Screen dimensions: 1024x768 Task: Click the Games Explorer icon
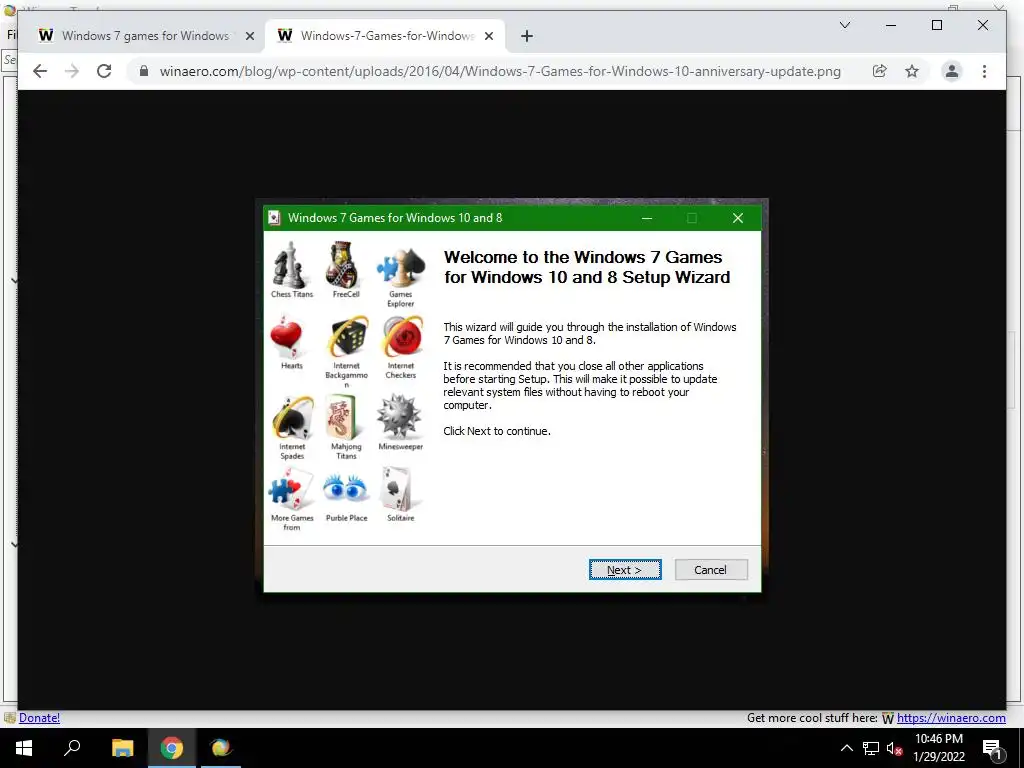click(x=400, y=266)
